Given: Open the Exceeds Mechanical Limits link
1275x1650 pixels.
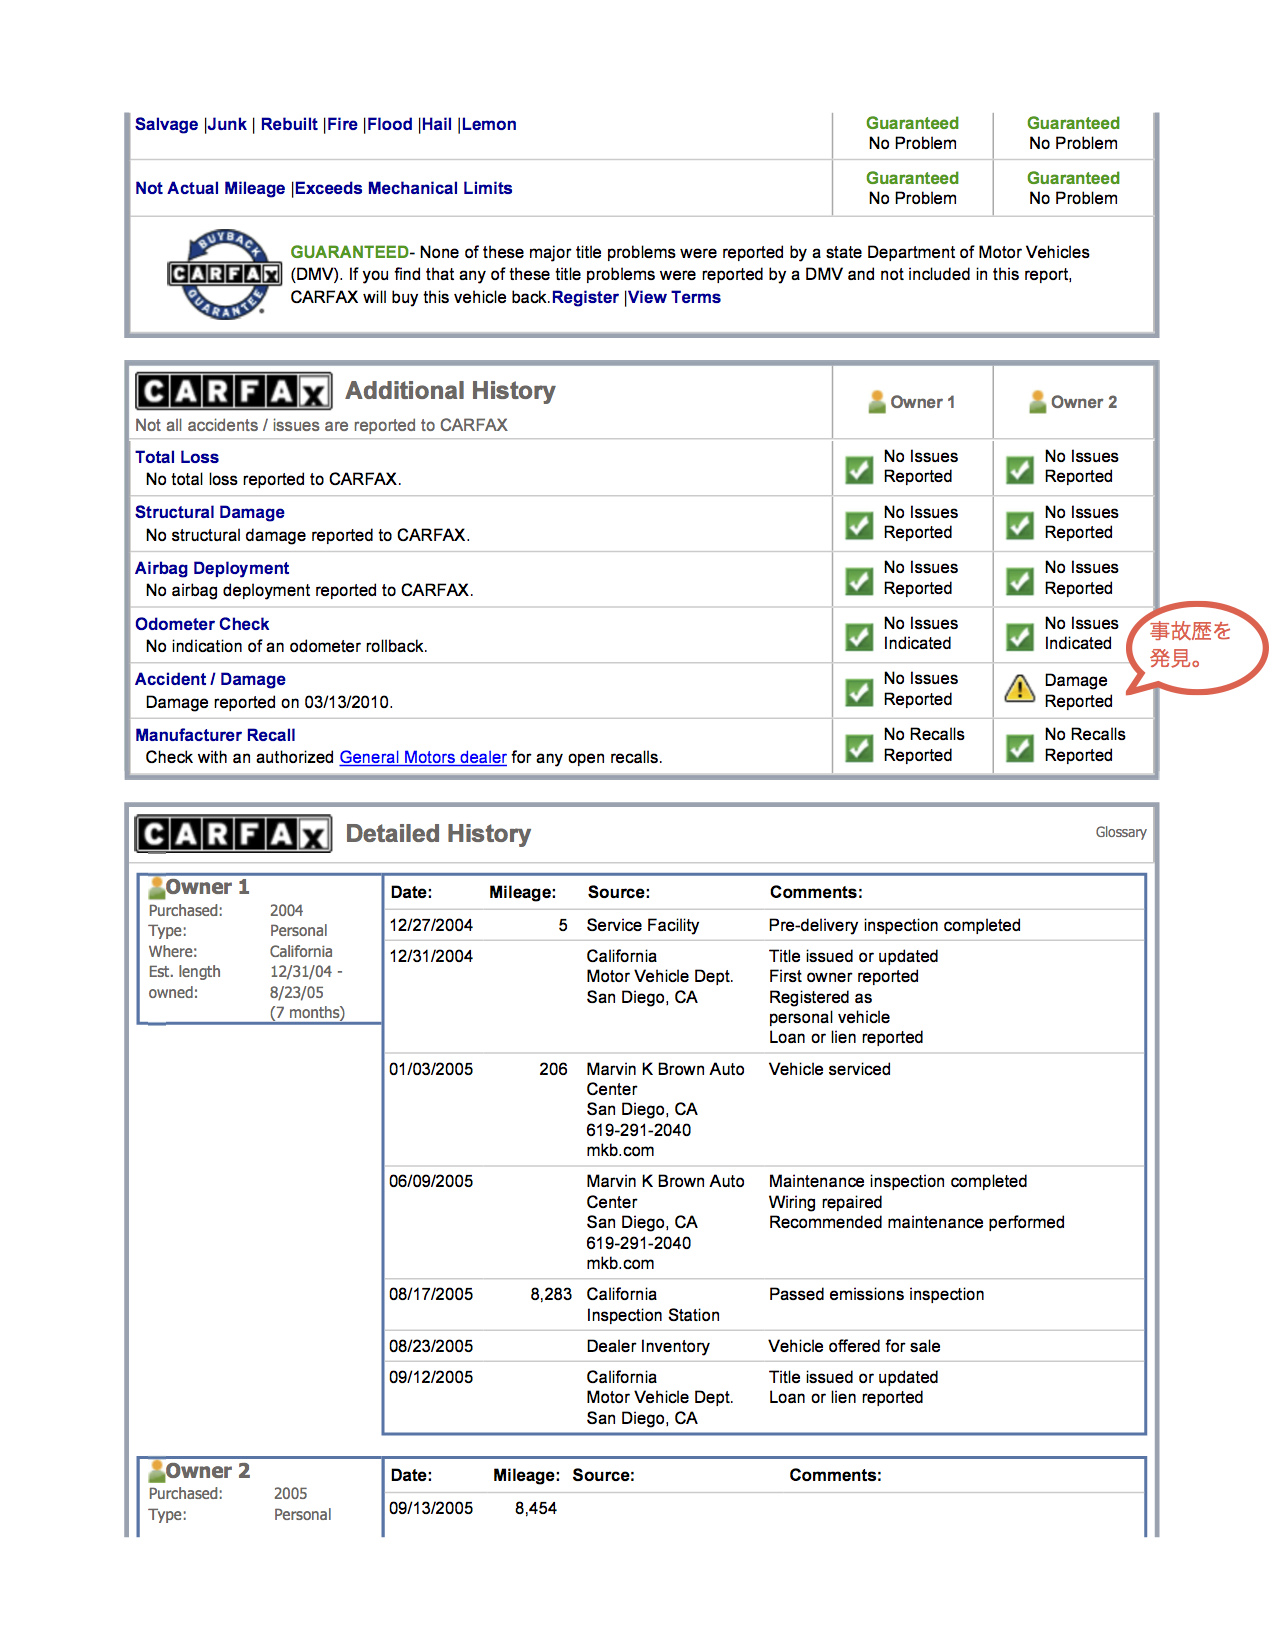Looking at the screenshot, I should [x=404, y=189].
